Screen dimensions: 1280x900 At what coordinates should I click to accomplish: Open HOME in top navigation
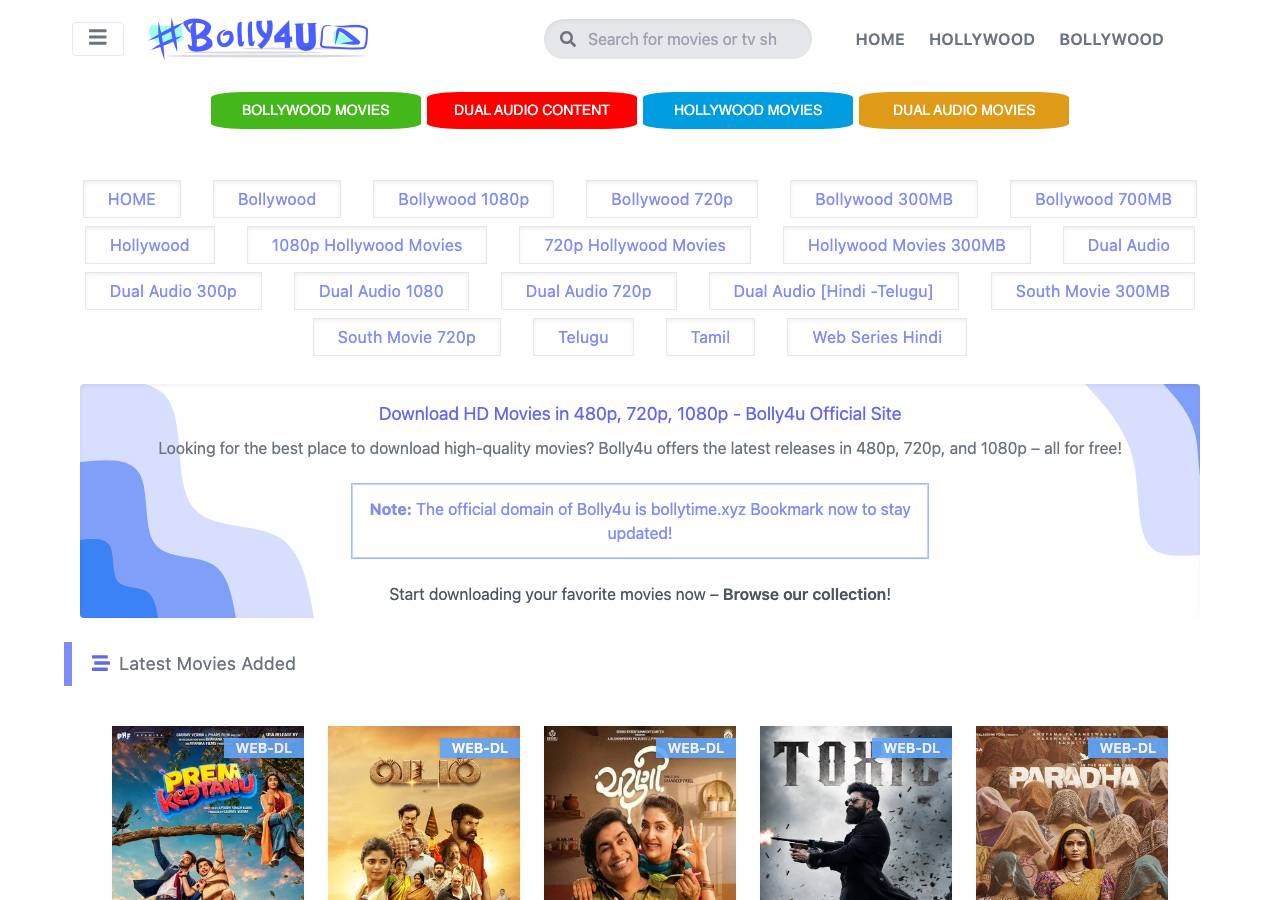point(880,39)
